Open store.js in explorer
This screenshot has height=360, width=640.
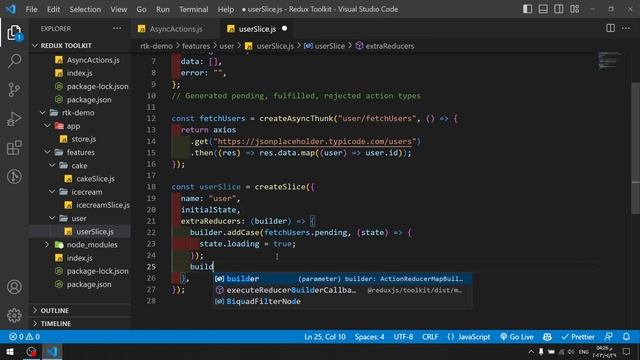click(80, 139)
